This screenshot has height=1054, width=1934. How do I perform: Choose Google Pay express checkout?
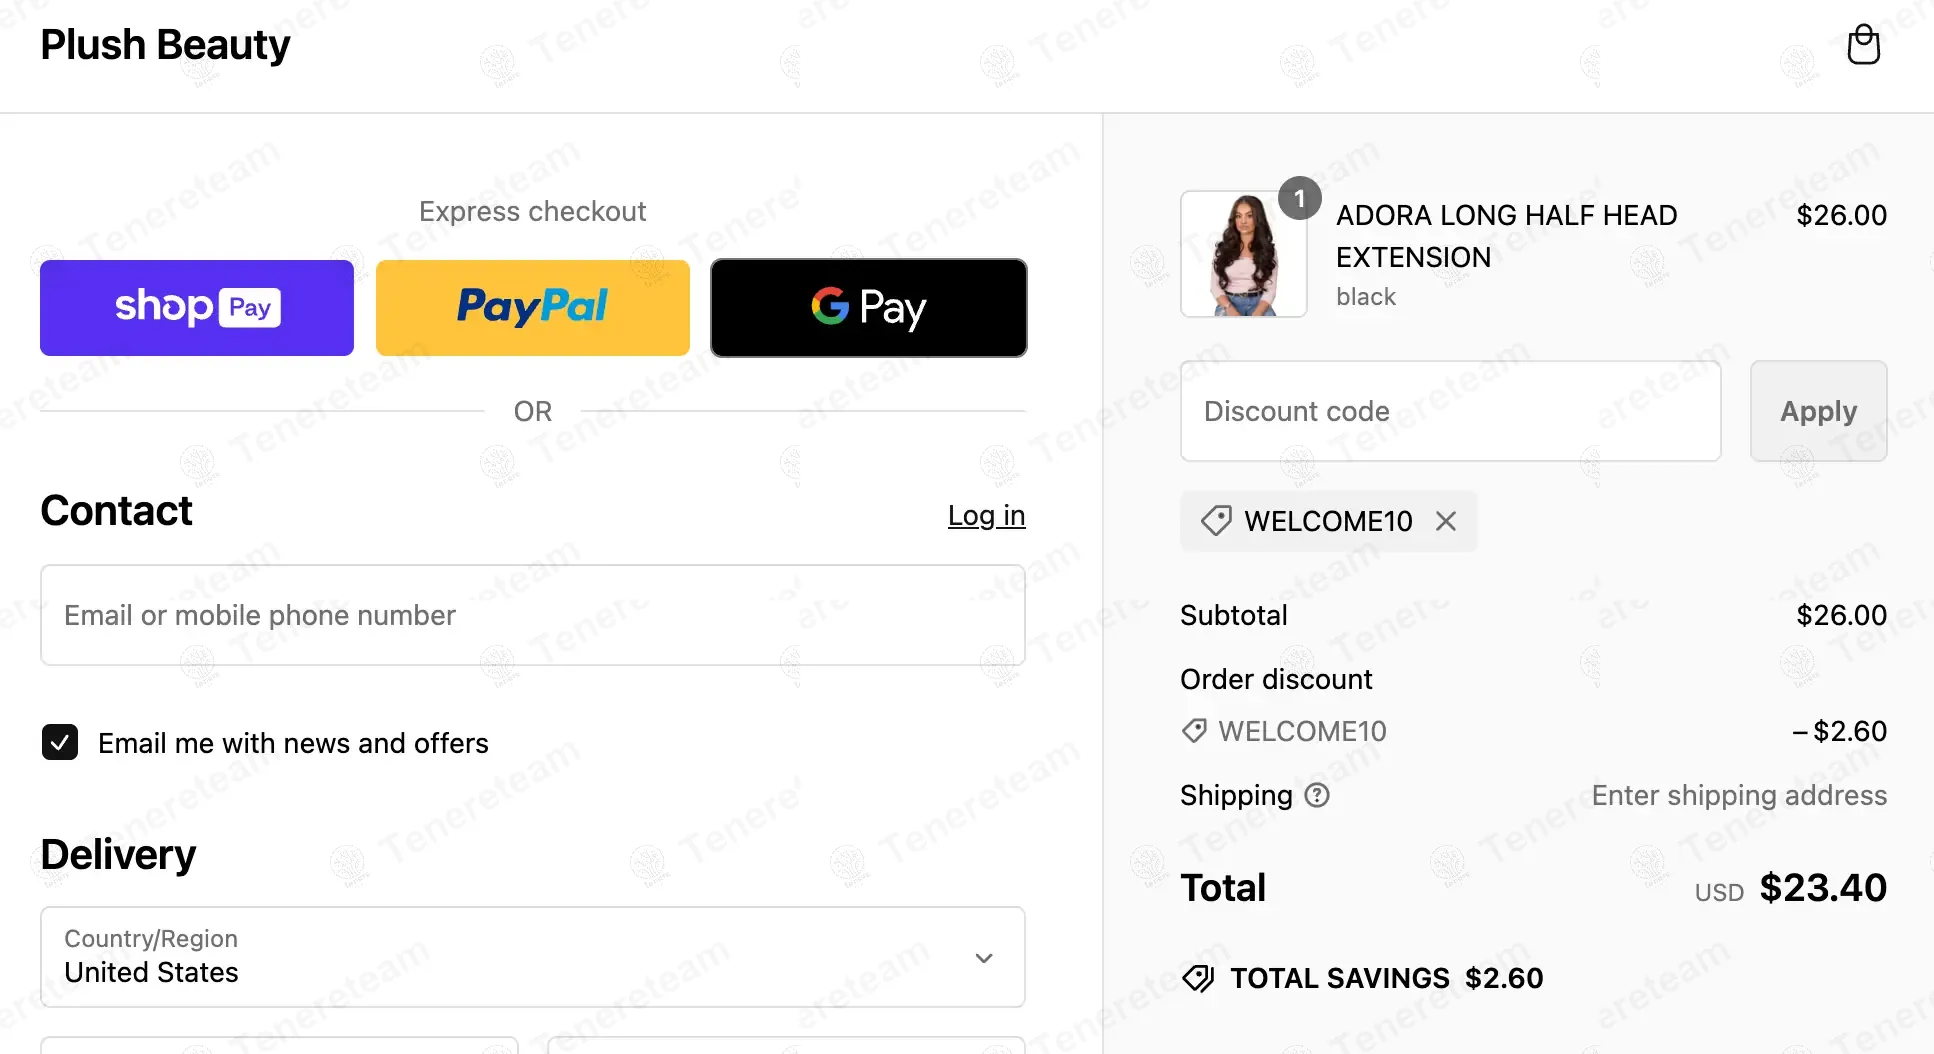coord(868,307)
